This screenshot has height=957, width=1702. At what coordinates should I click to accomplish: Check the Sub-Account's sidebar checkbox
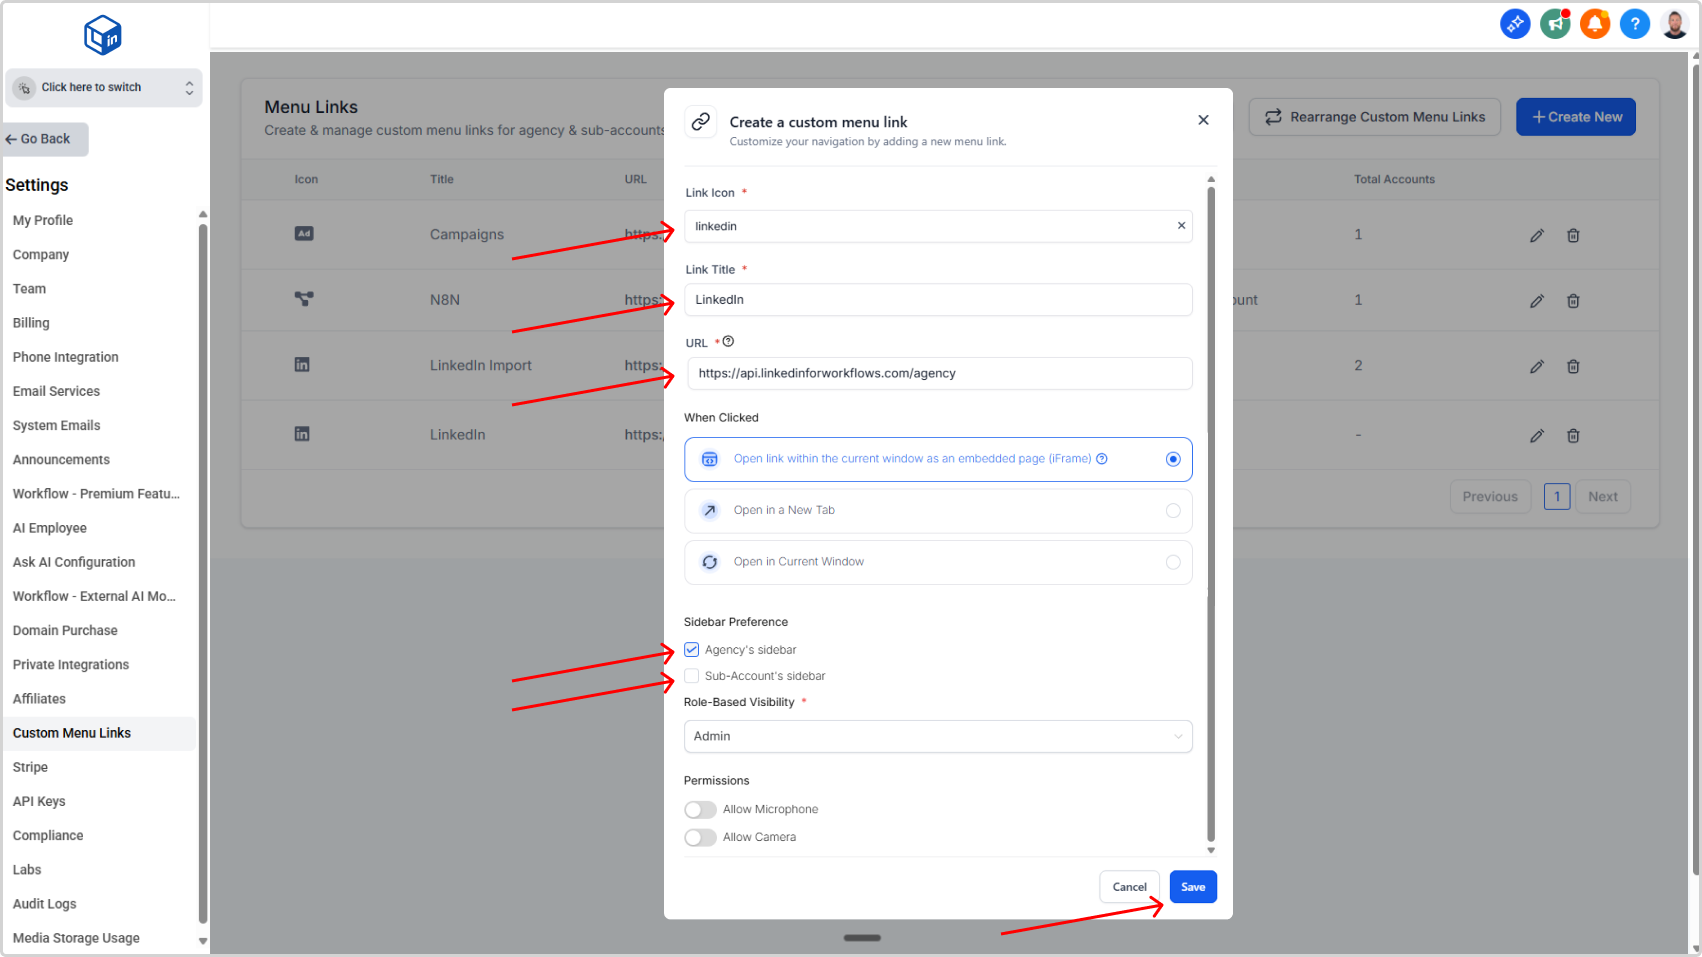(692, 676)
